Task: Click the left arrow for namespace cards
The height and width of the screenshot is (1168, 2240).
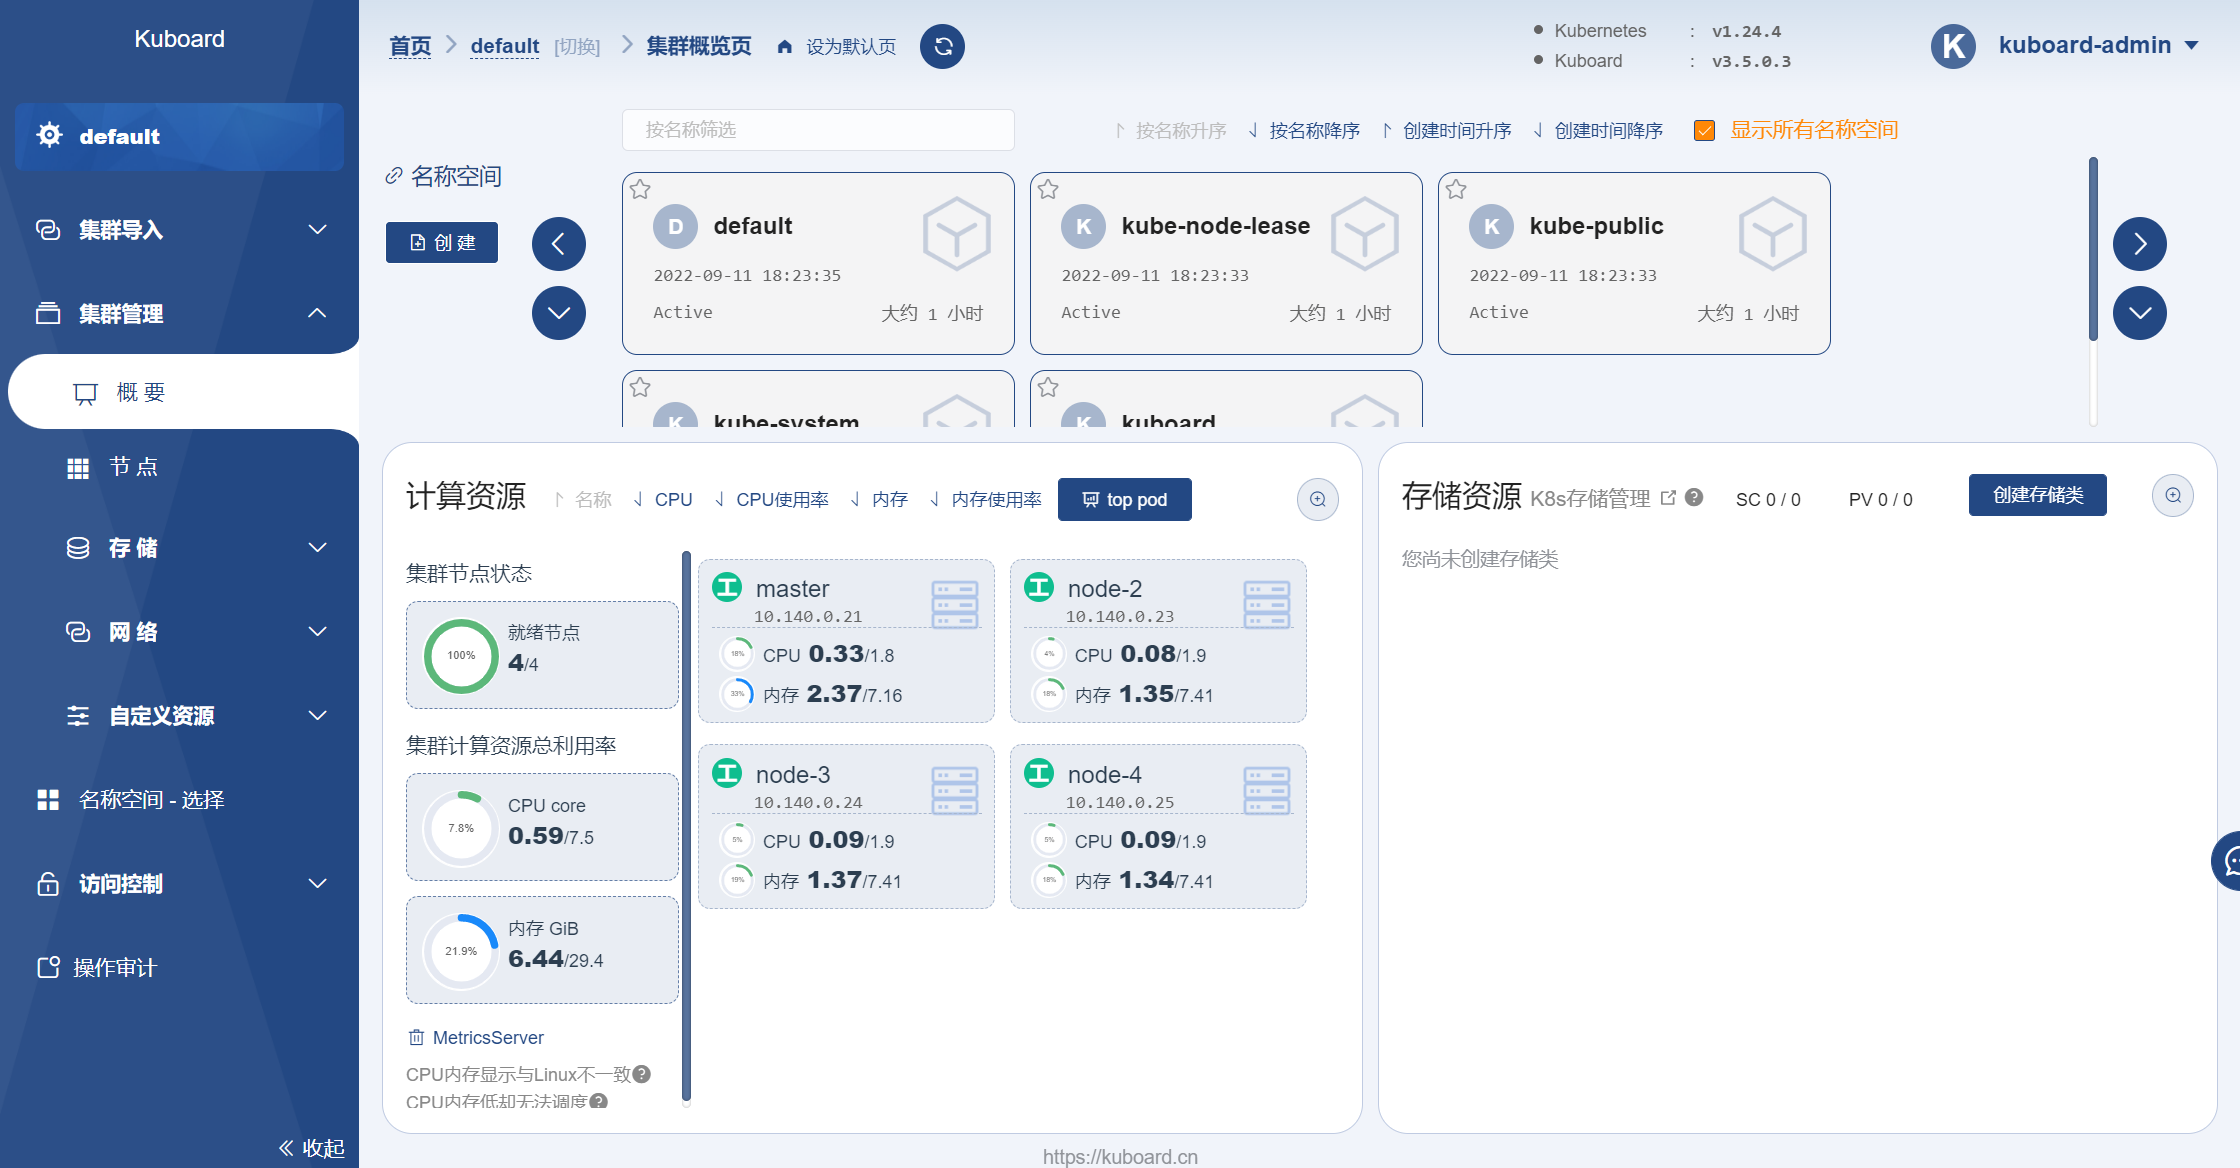Action: click(559, 244)
